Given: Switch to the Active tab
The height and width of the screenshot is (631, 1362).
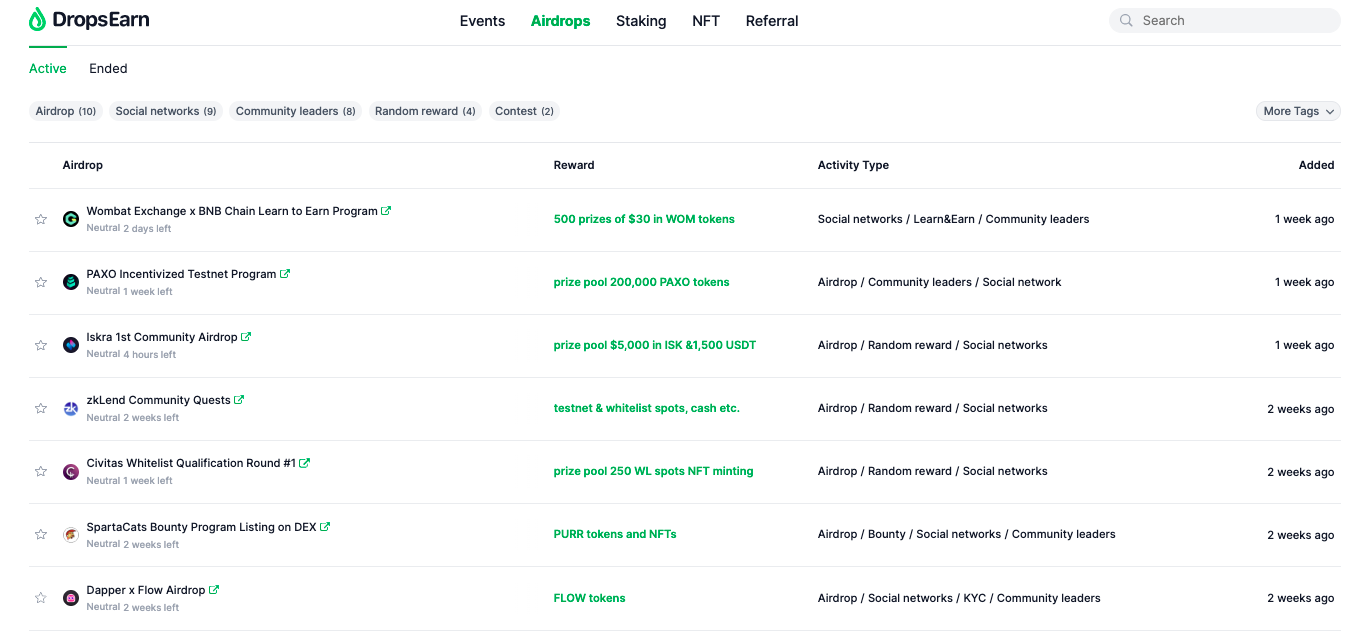Looking at the screenshot, I should pyautogui.click(x=48, y=69).
